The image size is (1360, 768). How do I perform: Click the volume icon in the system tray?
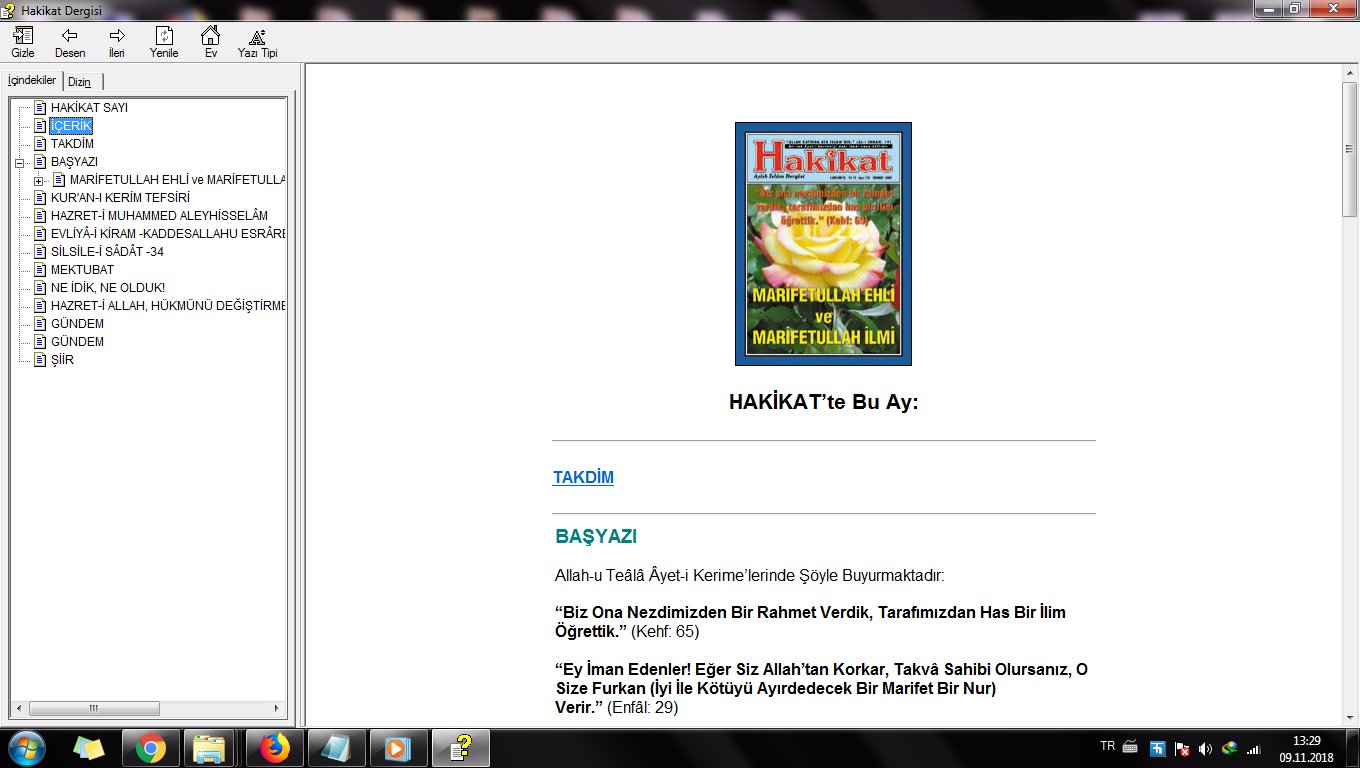pos(1204,748)
